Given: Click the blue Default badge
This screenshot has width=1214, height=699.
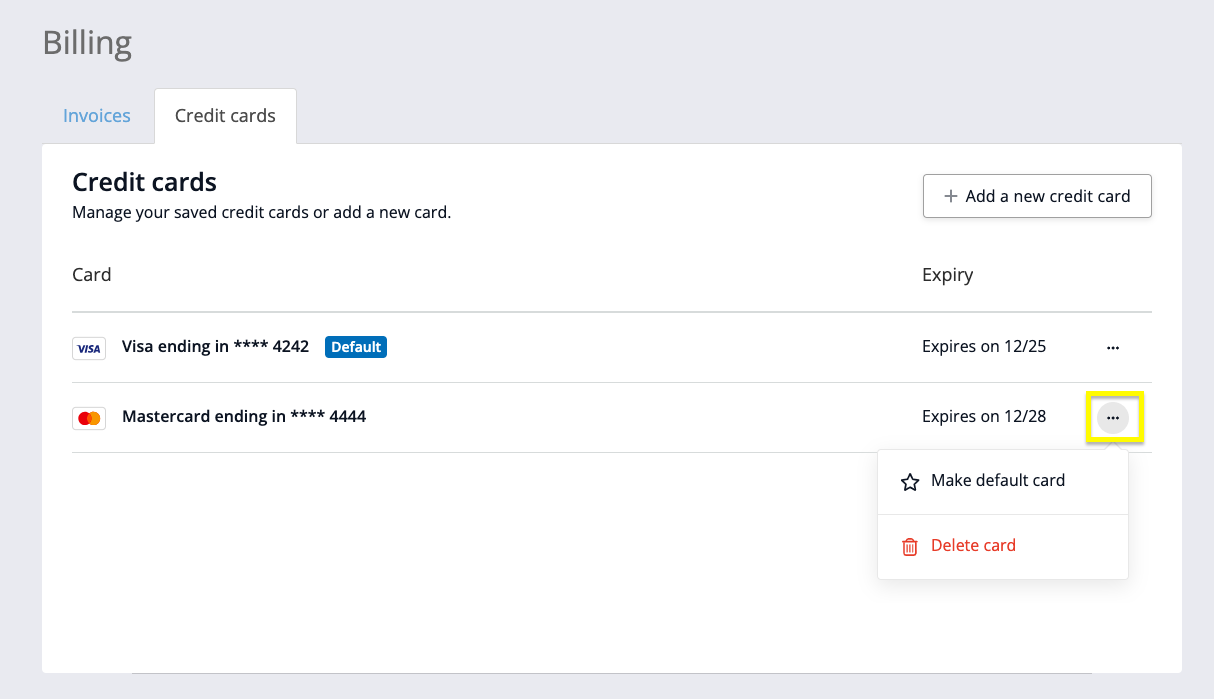Looking at the screenshot, I should (x=356, y=347).
